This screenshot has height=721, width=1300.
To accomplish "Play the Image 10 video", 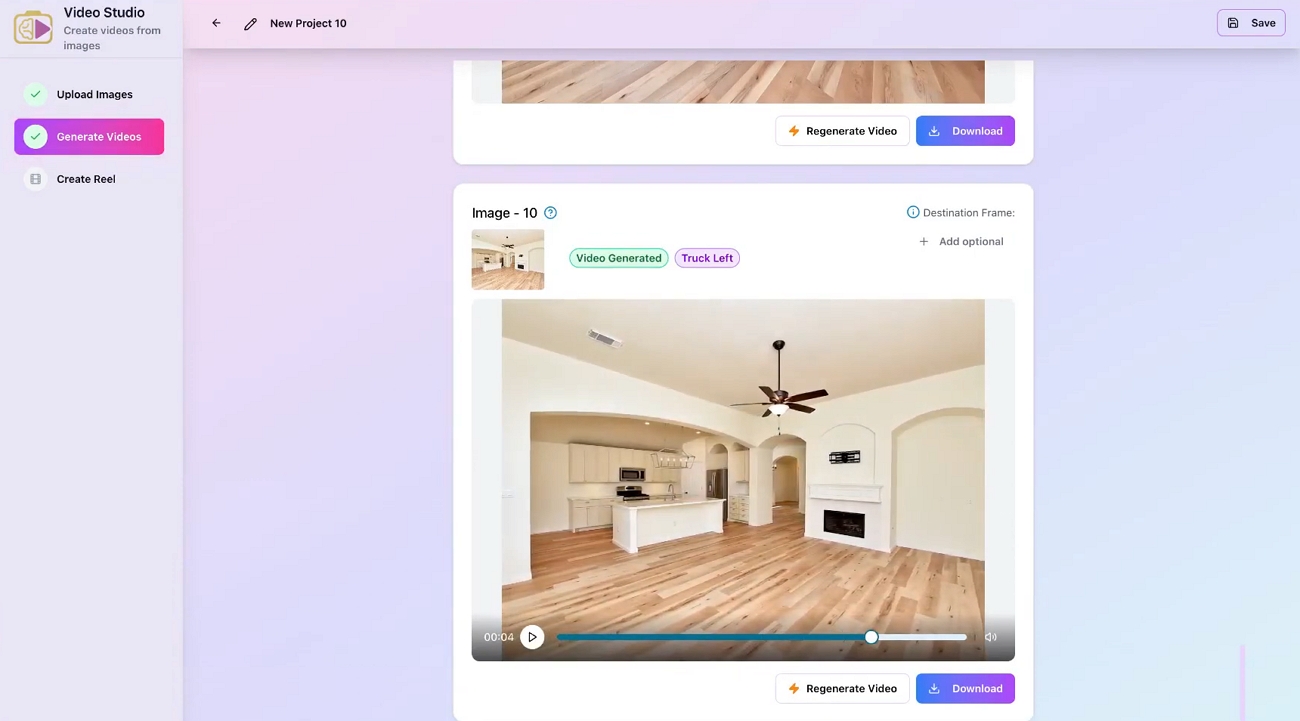I will point(532,637).
